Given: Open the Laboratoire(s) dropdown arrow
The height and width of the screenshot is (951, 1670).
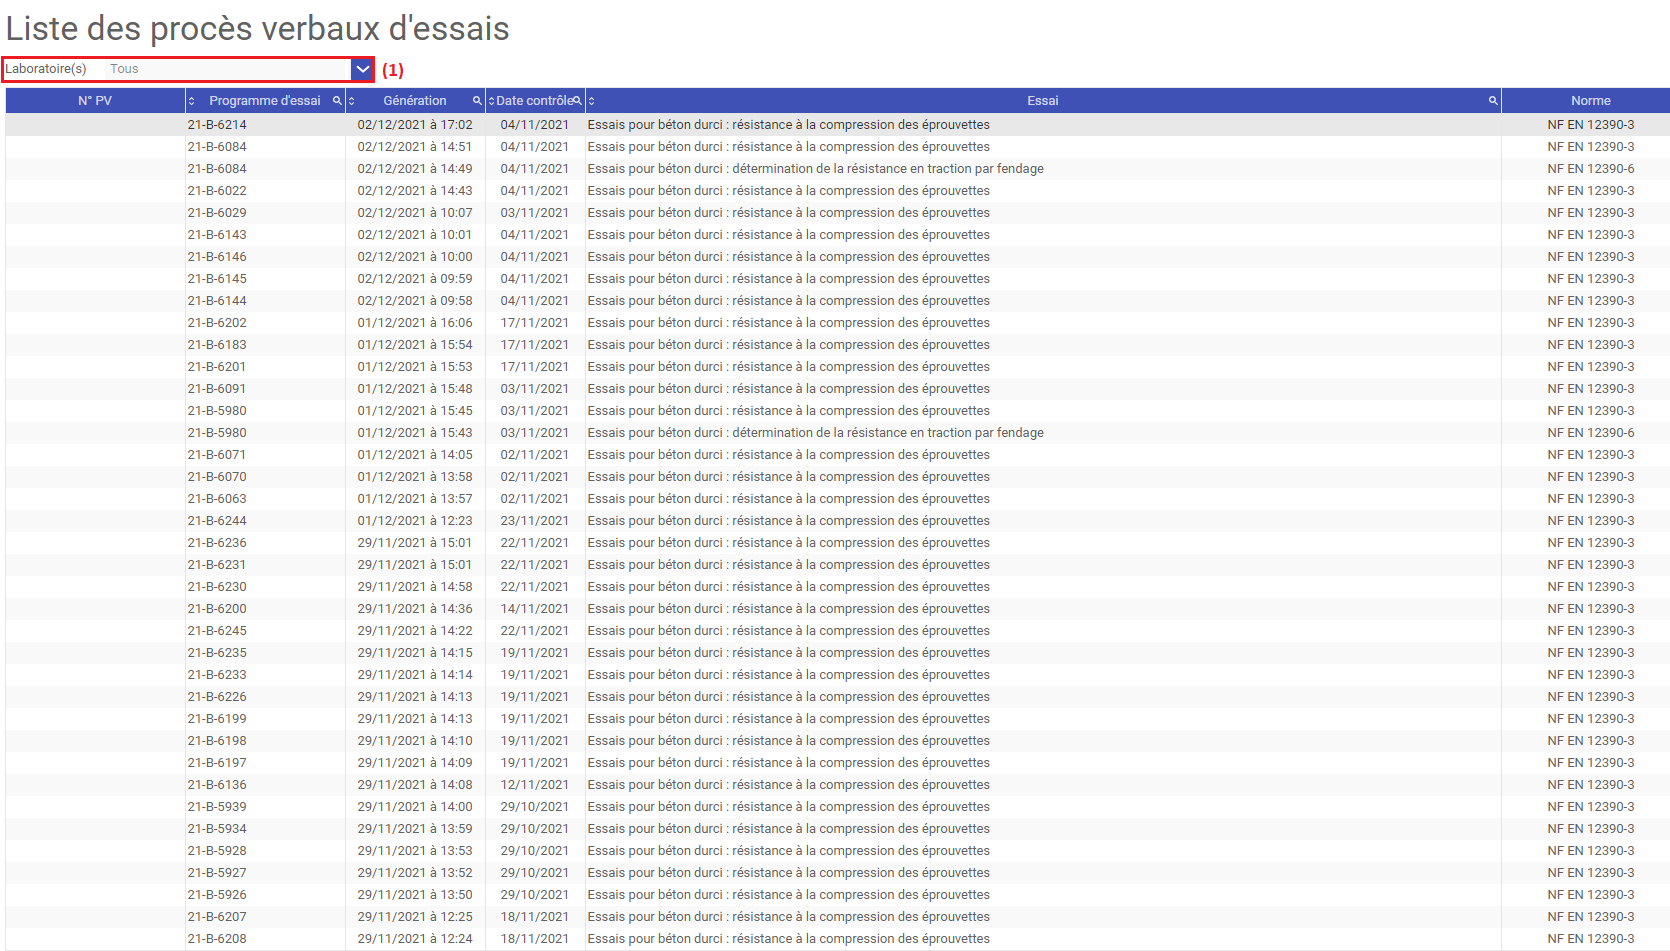Looking at the screenshot, I should 362,69.
